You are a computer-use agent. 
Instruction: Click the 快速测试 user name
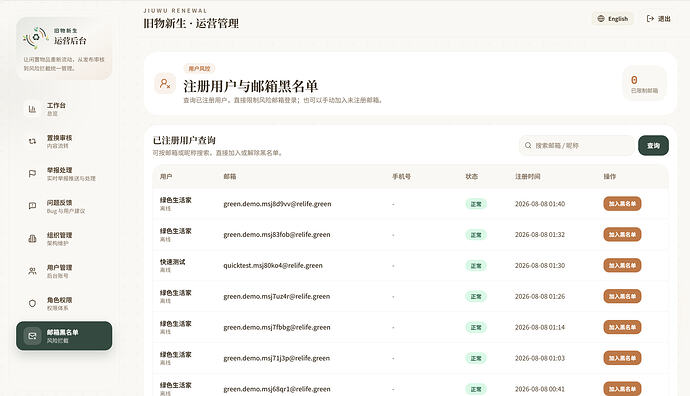(x=172, y=262)
